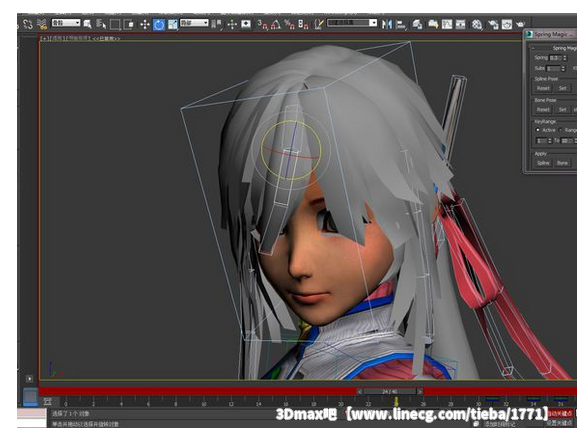The image size is (588, 433).
Task: Apply spring to Spline button
Action: (543, 163)
